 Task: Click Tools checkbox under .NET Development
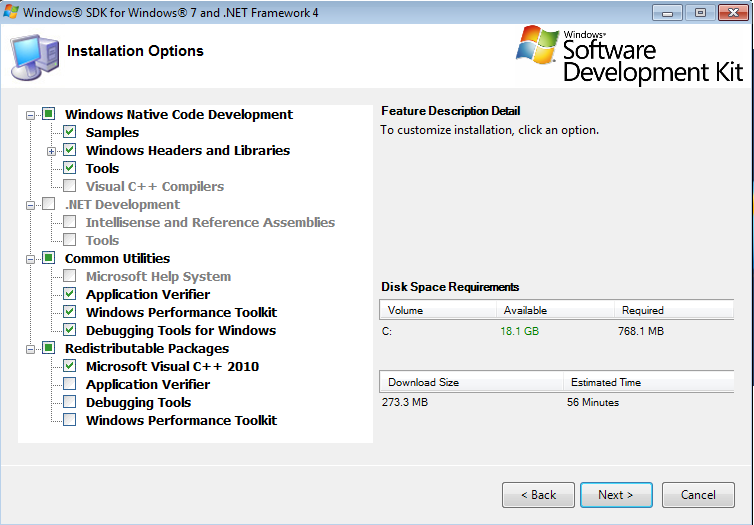(x=70, y=240)
